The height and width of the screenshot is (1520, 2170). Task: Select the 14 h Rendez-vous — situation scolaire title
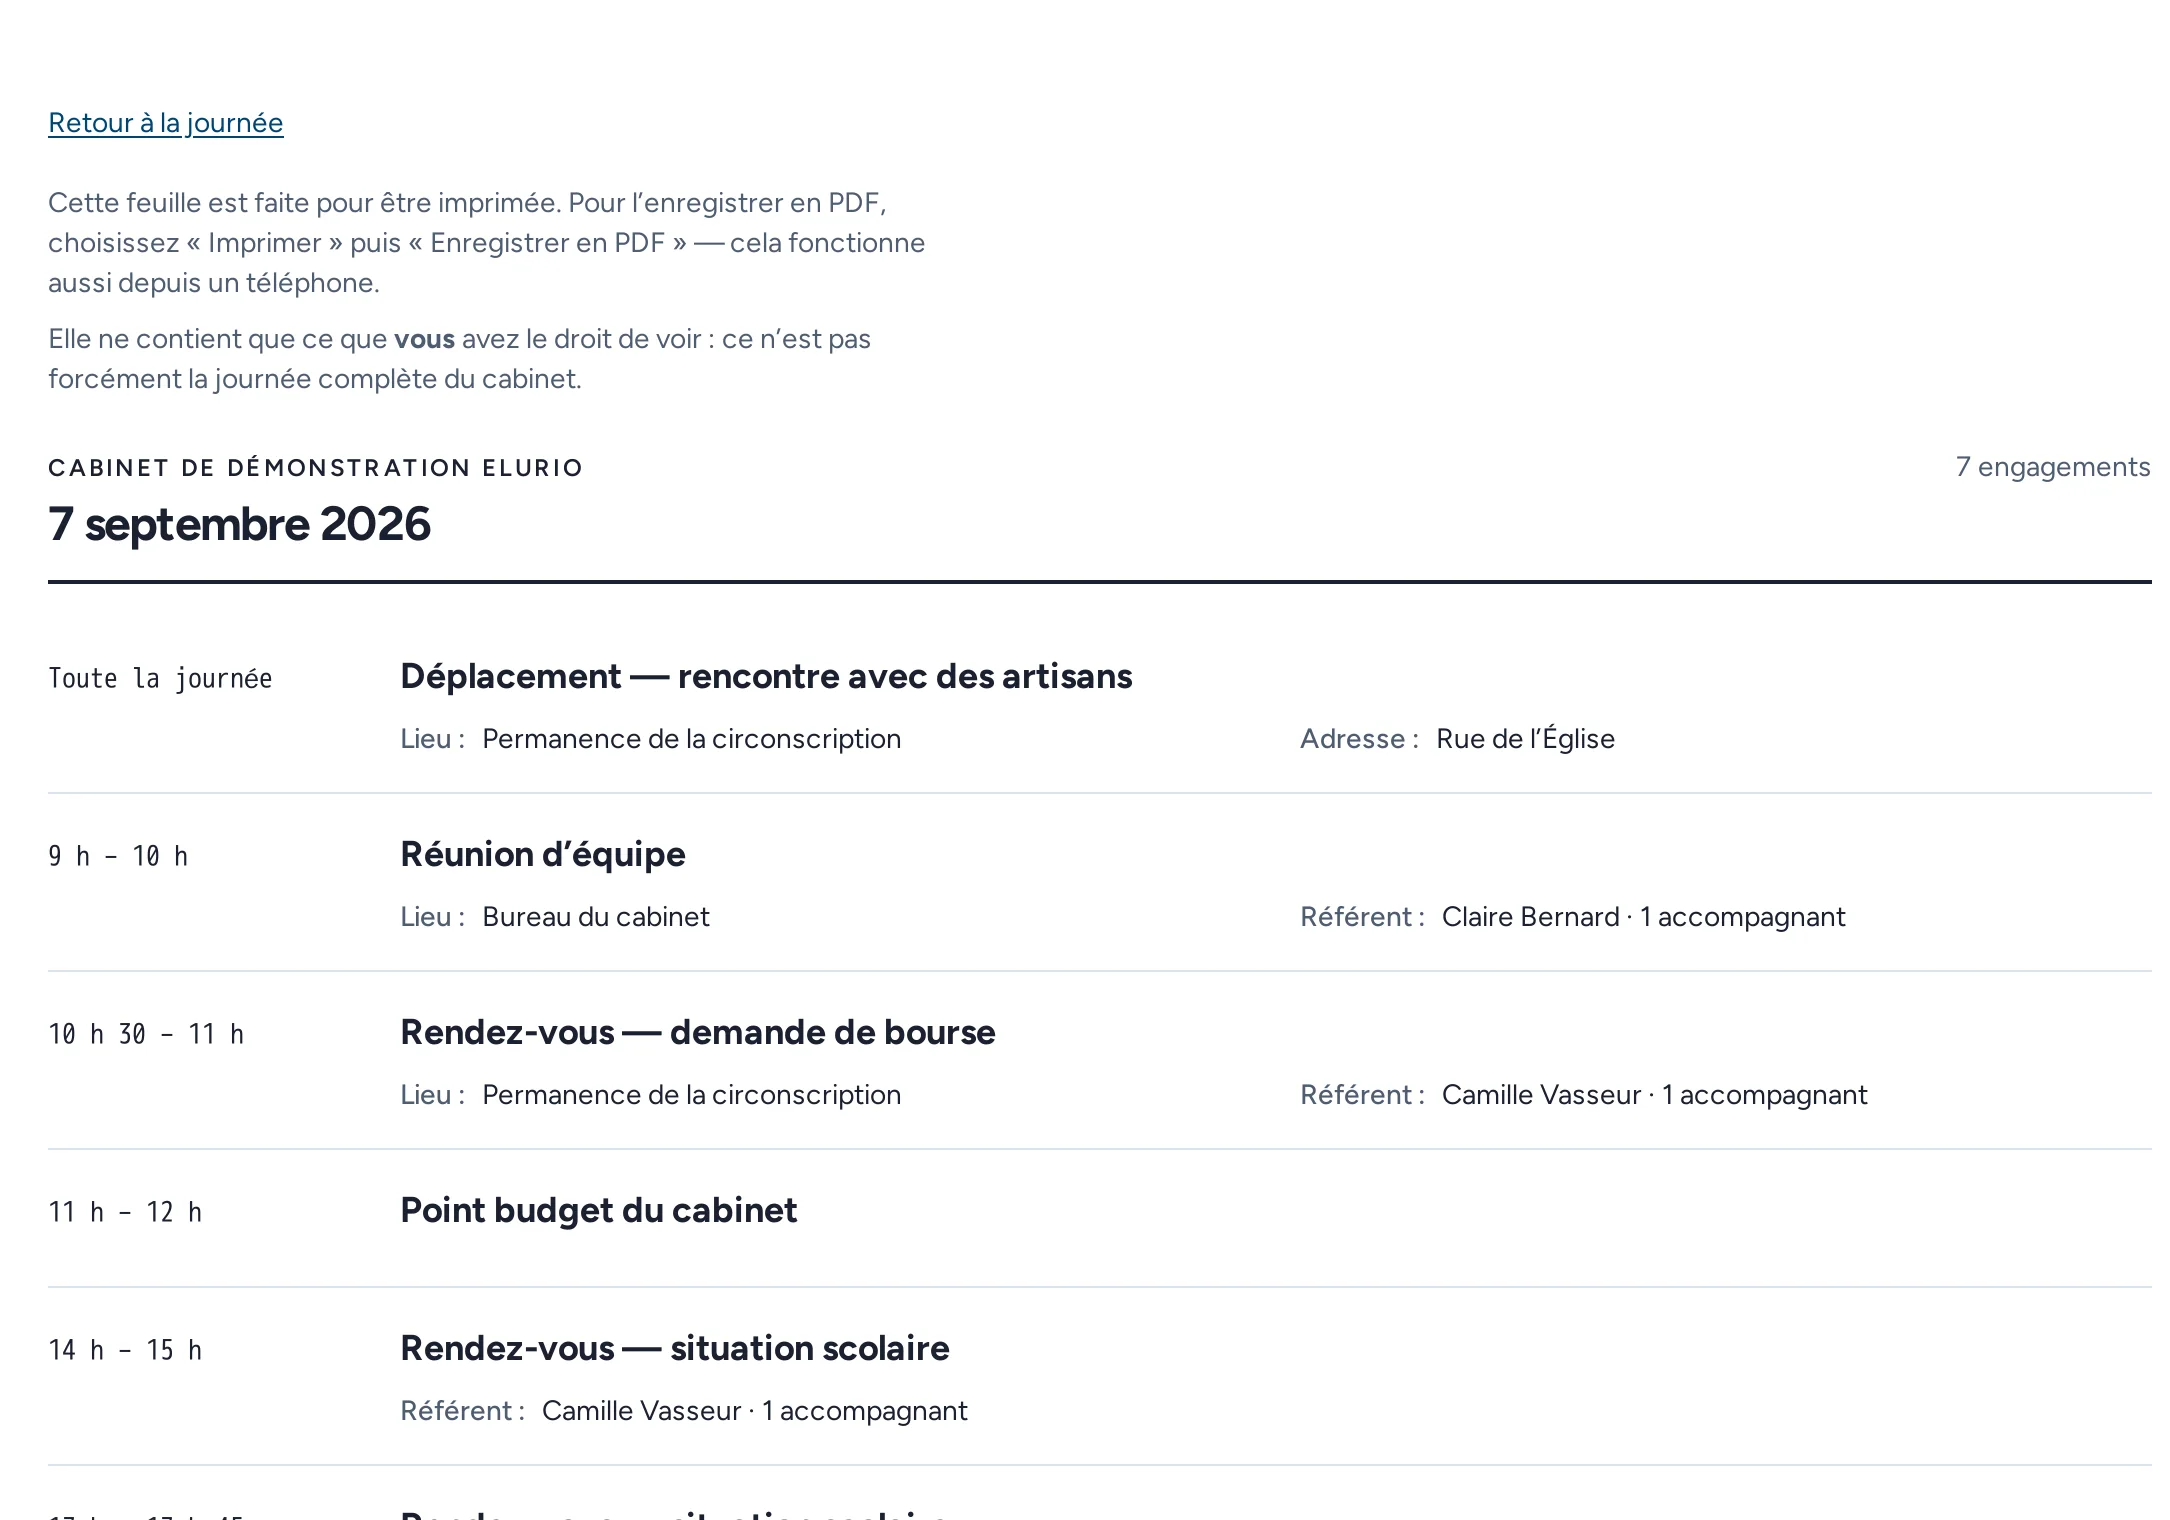point(675,1349)
